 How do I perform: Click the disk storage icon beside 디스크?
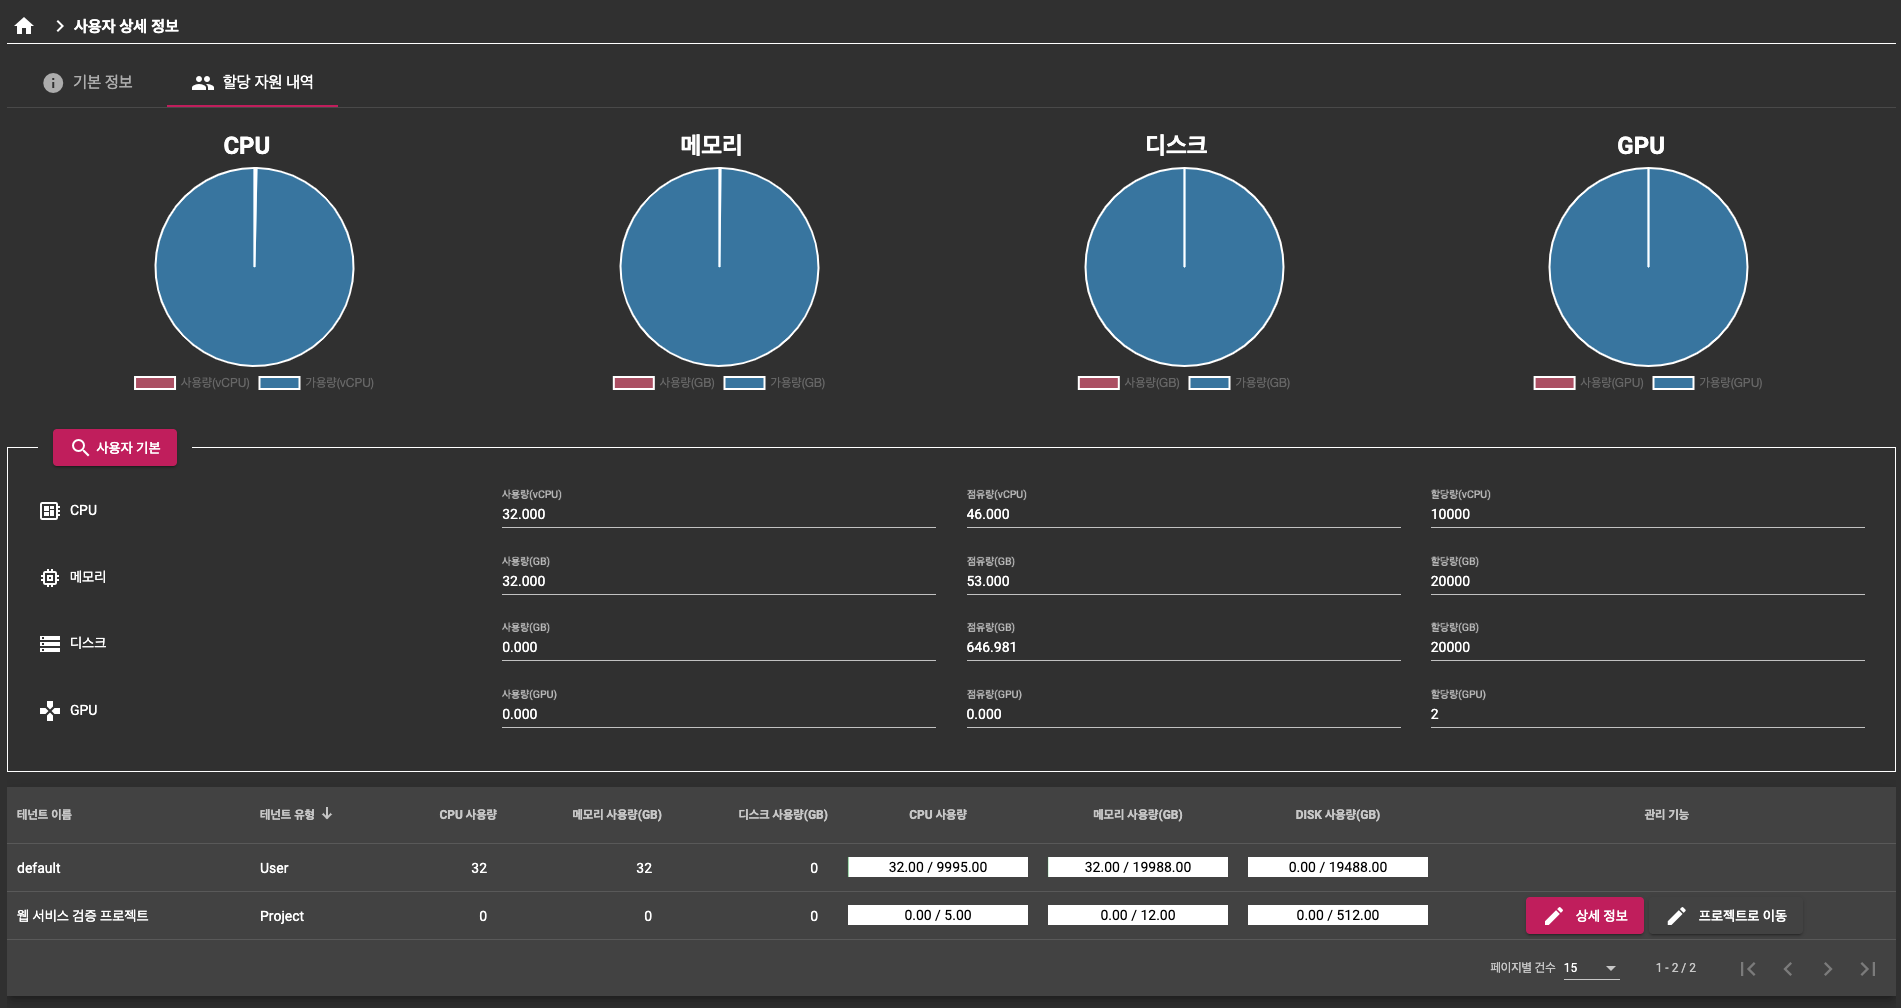tap(49, 644)
